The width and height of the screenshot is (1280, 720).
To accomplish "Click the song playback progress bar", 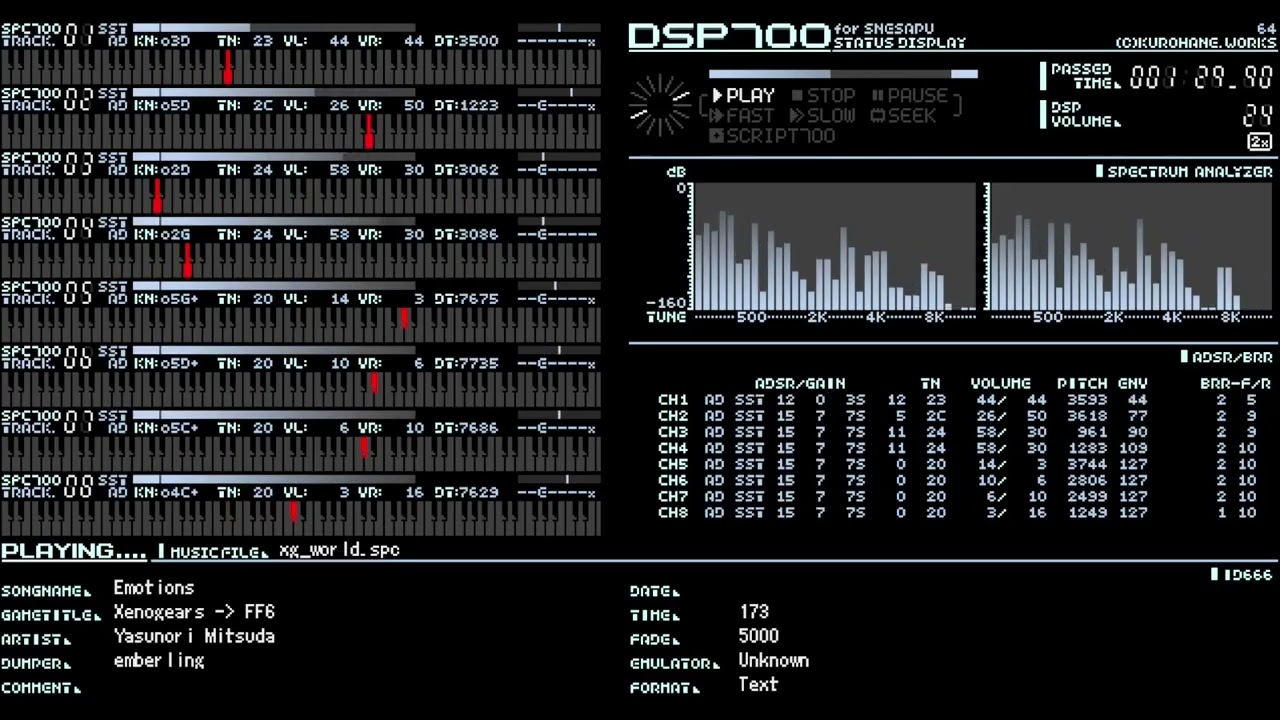I will pos(843,74).
